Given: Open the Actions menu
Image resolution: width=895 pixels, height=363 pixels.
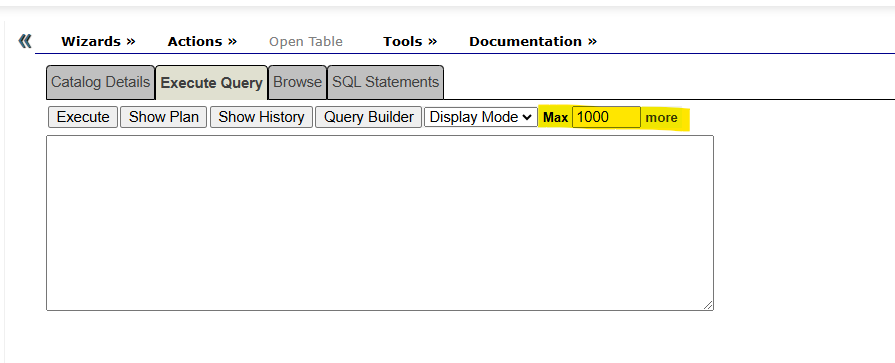Looking at the screenshot, I should pyautogui.click(x=202, y=42).
